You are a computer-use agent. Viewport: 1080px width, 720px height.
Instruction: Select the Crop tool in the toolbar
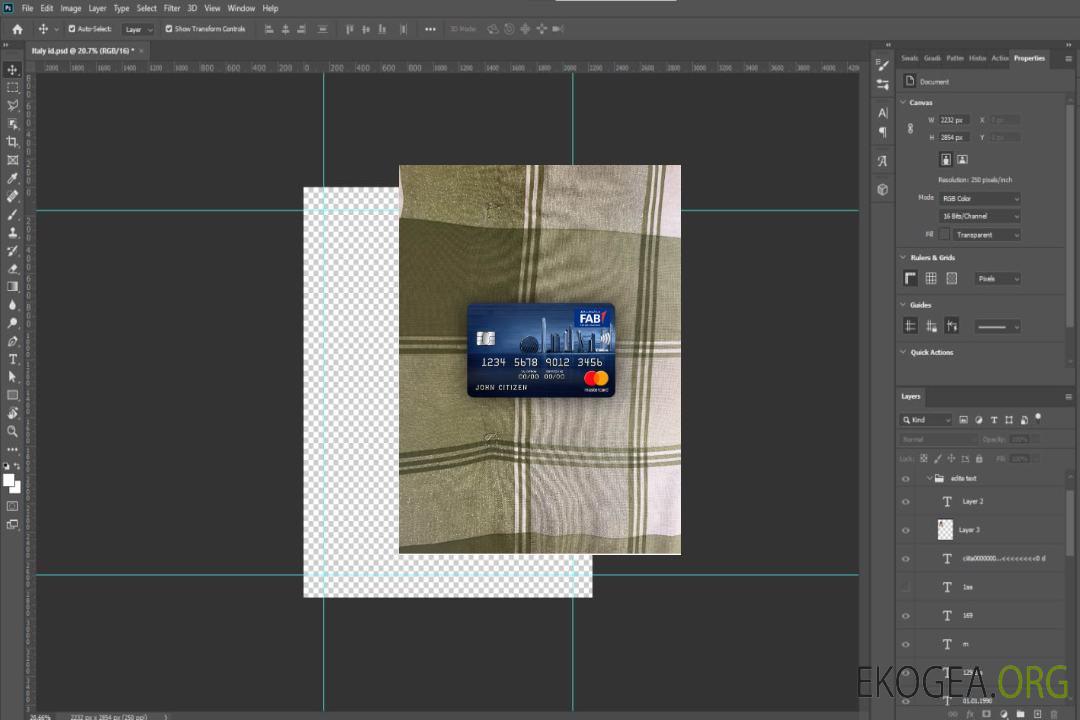tap(12, 142)
